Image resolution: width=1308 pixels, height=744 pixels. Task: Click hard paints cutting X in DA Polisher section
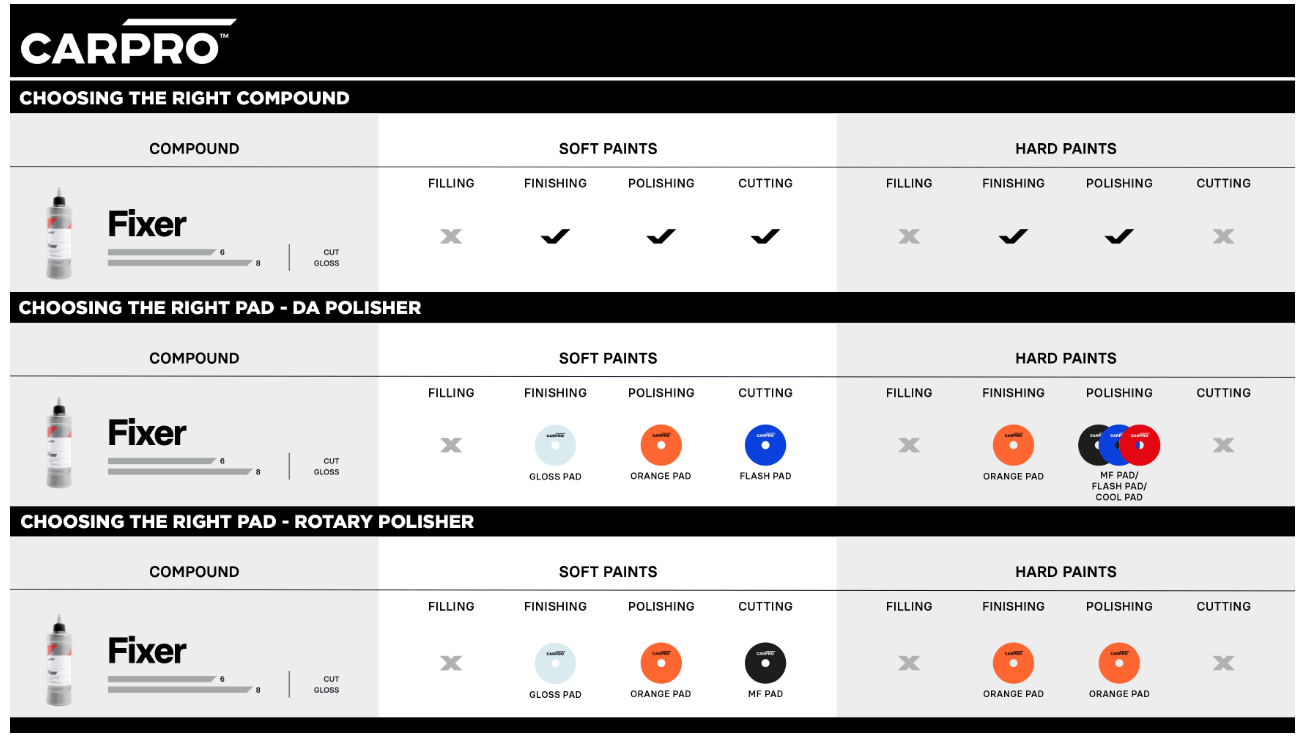(1223, 446)
